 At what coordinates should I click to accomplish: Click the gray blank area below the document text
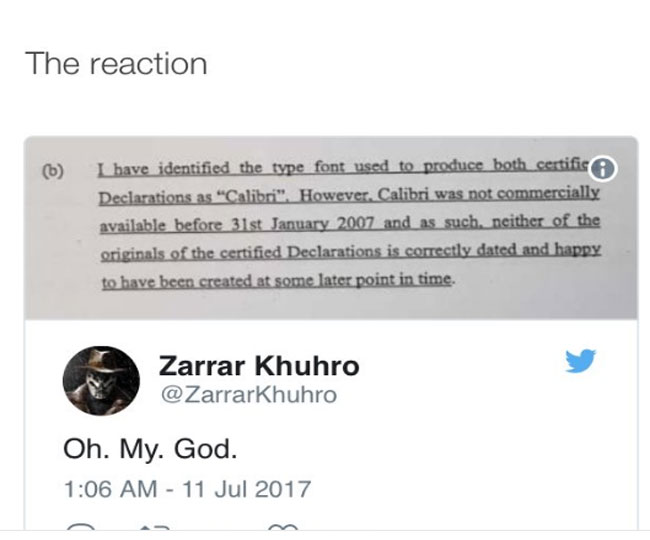[331, 305]
